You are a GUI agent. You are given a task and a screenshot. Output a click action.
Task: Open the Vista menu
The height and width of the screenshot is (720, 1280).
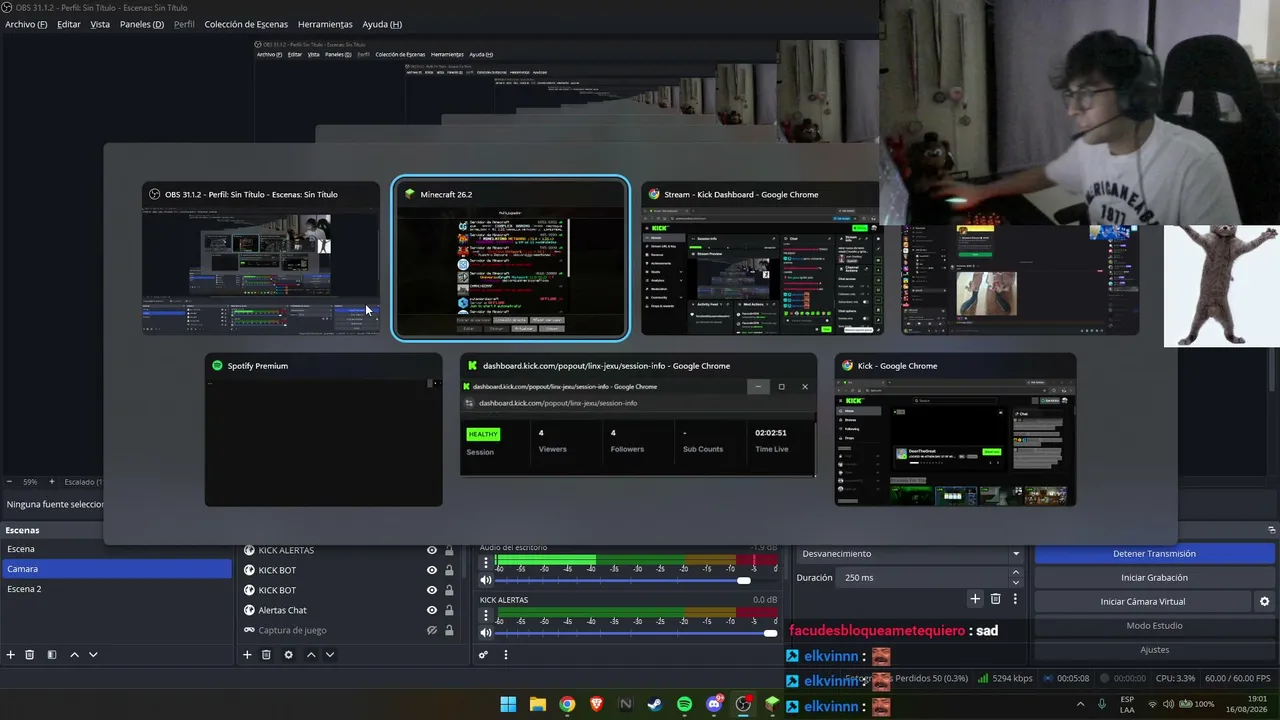pos(100,24)
